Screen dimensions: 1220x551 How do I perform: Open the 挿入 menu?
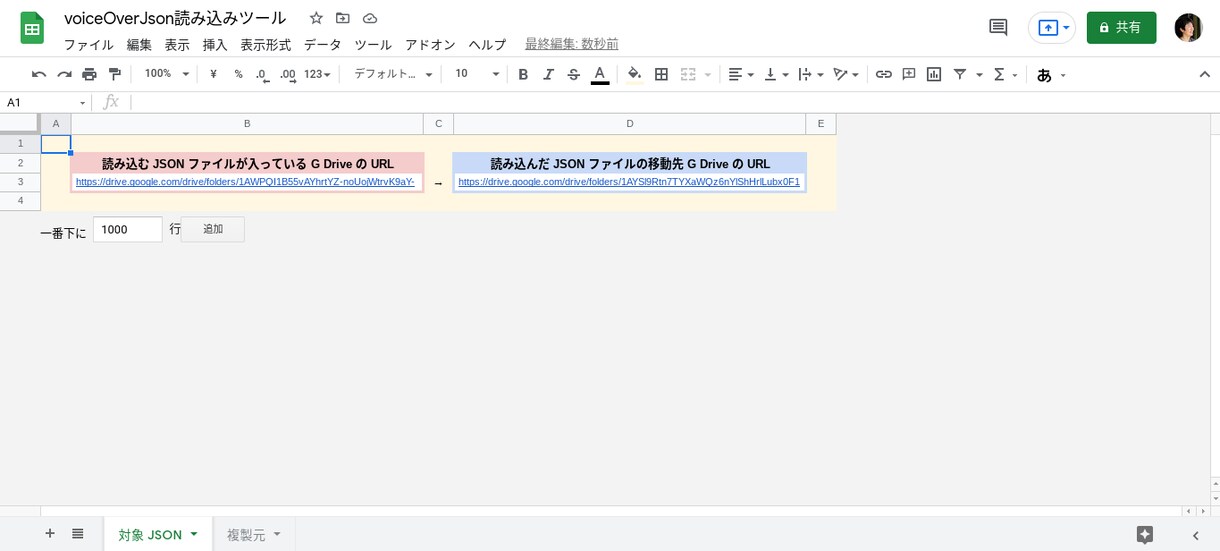click(215, 45)
